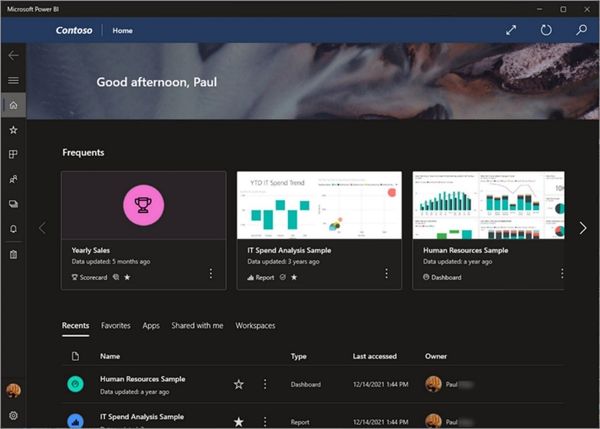Open Workspaces icon in sidebar
This screenshot has width=600, height=429.
pyautogui.click(x=13, y=204)
